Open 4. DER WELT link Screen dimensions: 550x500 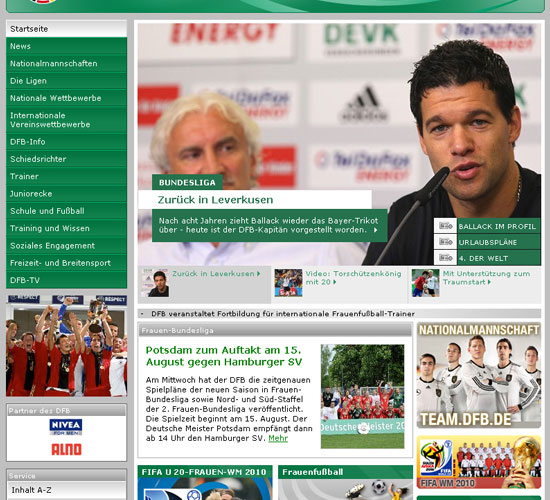[483, 259]
